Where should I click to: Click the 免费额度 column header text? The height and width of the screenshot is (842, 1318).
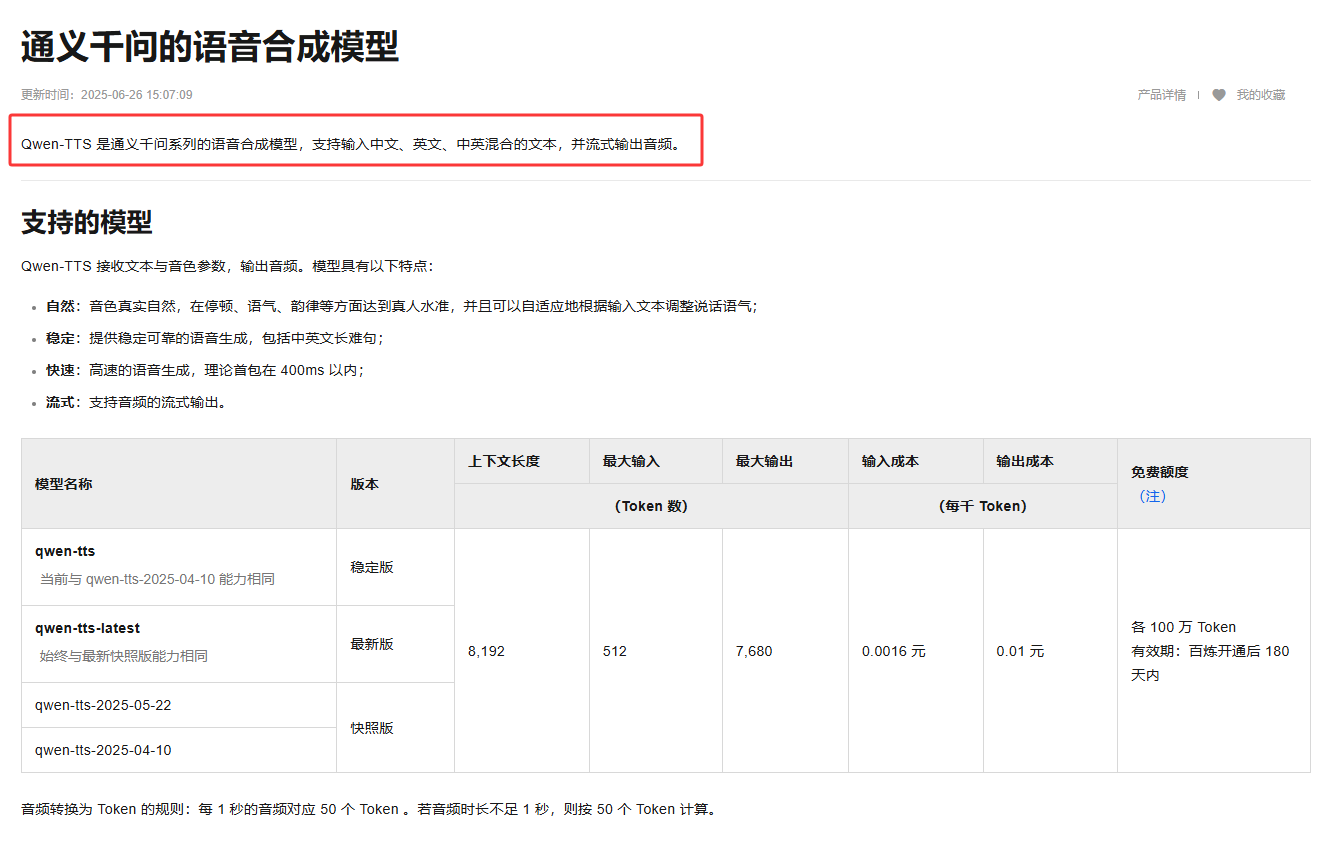(1160, 472)
